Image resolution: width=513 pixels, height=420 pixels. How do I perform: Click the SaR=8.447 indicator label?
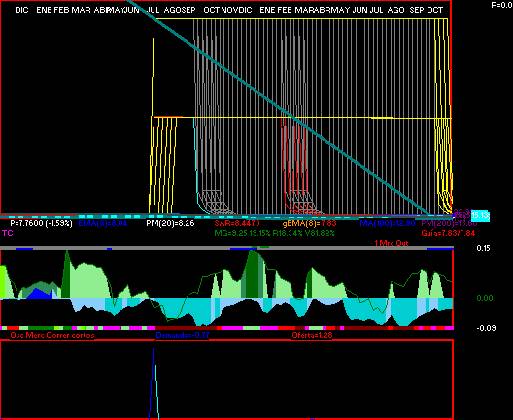coord(237,223)
